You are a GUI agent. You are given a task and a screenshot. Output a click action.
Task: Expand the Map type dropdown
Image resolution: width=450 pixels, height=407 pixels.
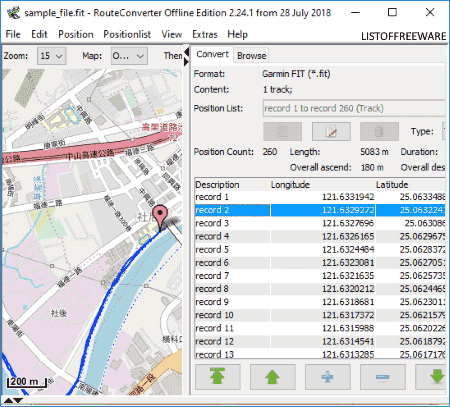[129, 56]
